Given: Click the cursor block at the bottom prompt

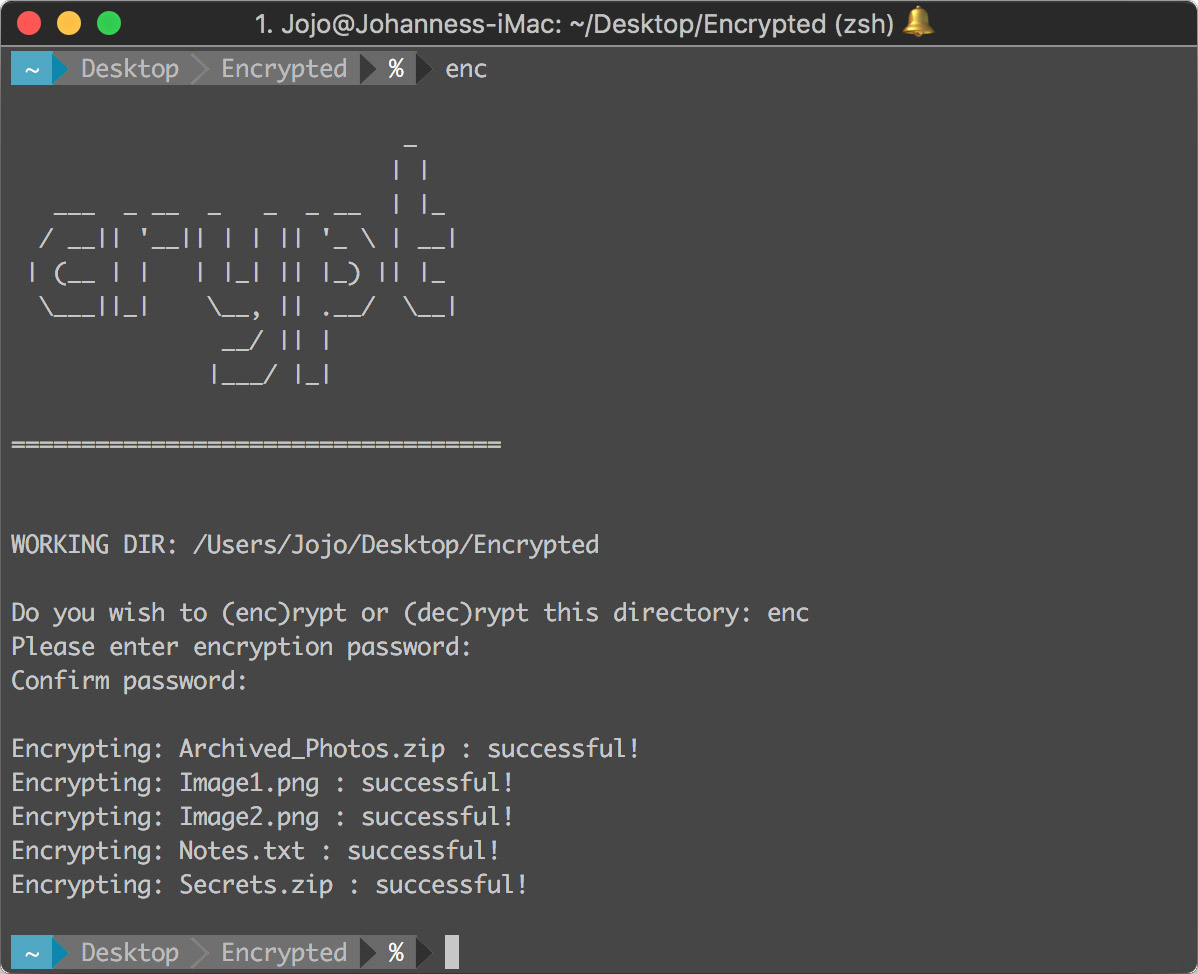Looking at the screenshot, I should (452, 953).
